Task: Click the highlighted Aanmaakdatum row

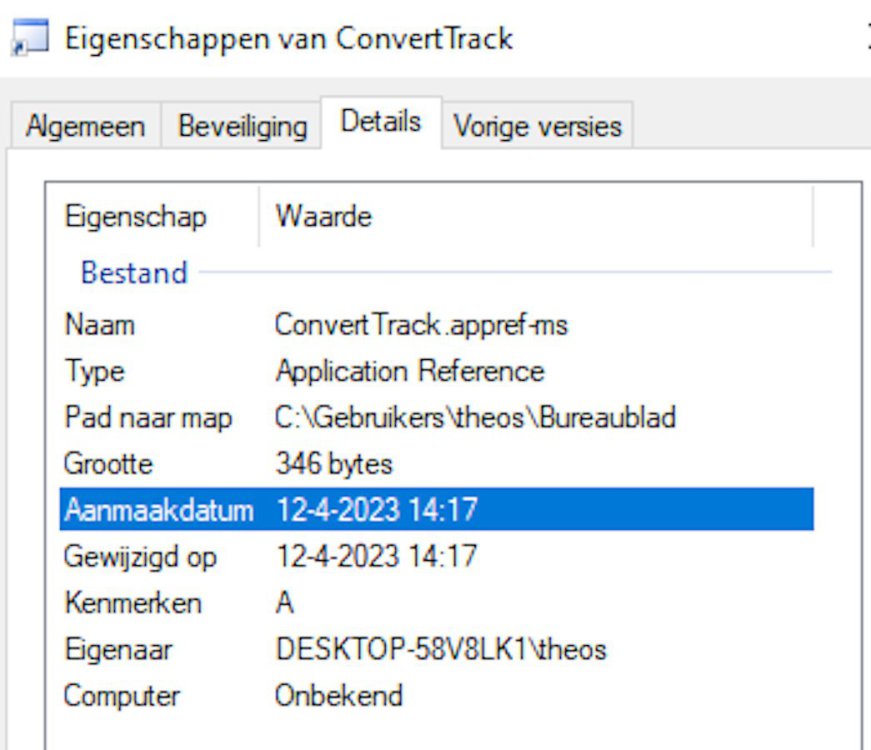Action: pos(436,510)
